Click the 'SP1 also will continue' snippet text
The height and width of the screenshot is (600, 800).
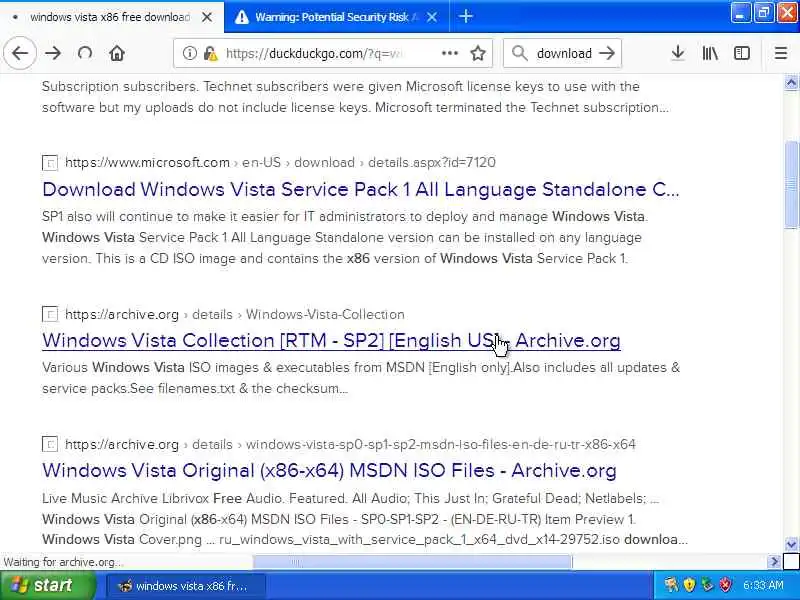tap(345, 237)
